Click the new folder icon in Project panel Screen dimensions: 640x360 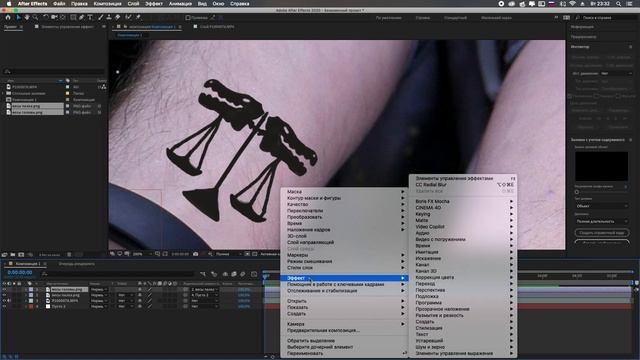tap(13, 255)
